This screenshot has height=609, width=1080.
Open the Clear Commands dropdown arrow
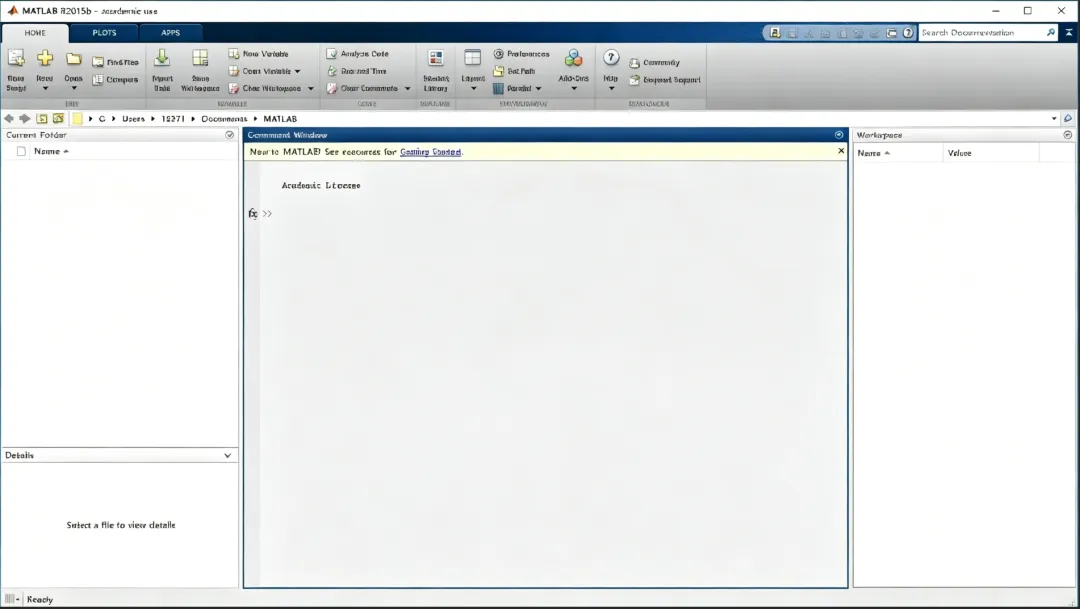coord(408,88)
